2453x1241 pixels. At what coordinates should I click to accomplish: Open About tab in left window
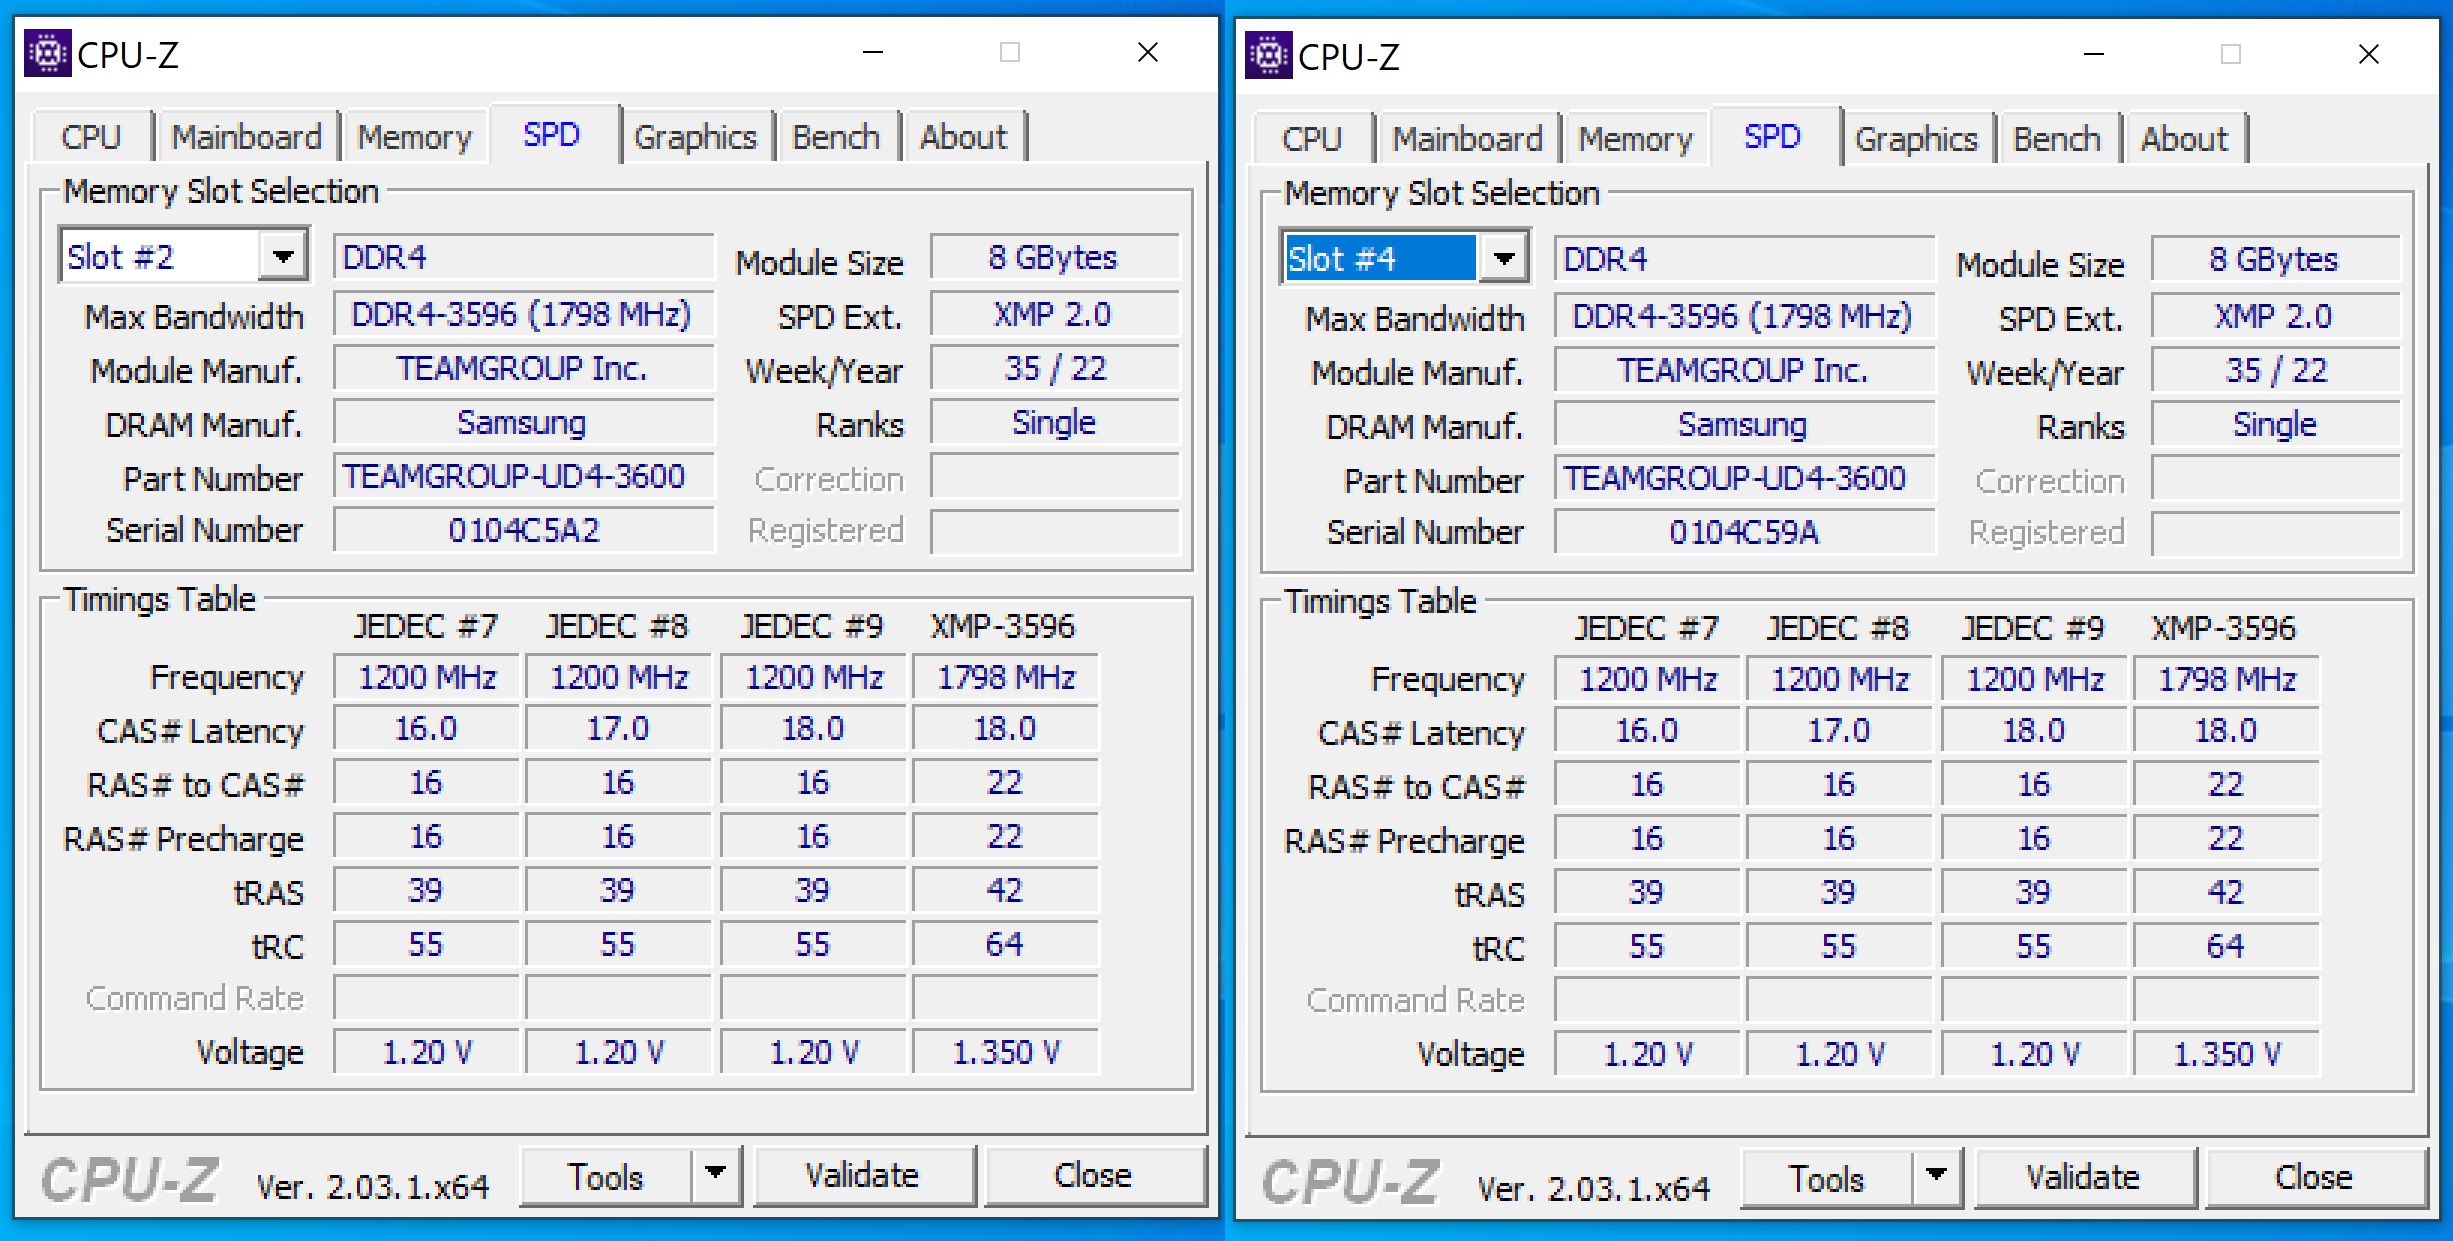[963, 137]
